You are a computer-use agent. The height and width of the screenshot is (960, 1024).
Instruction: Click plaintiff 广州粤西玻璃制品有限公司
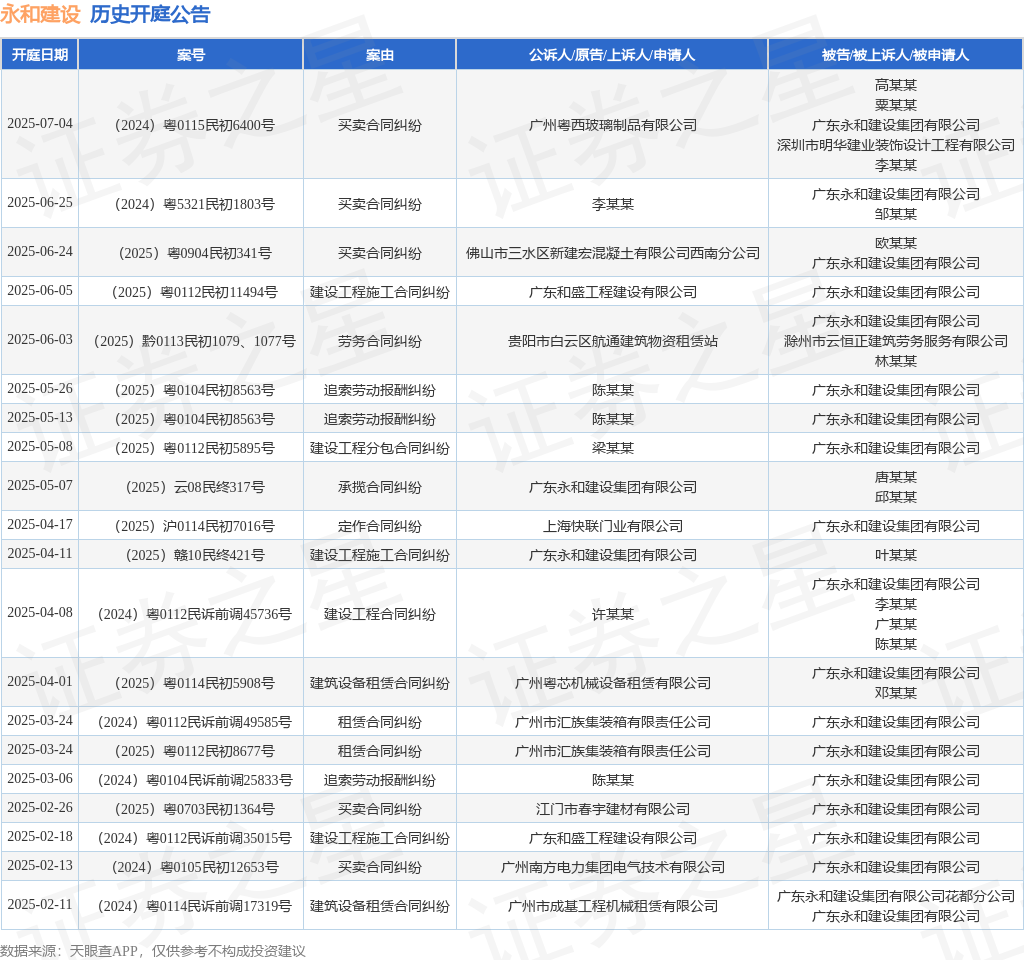612,125
